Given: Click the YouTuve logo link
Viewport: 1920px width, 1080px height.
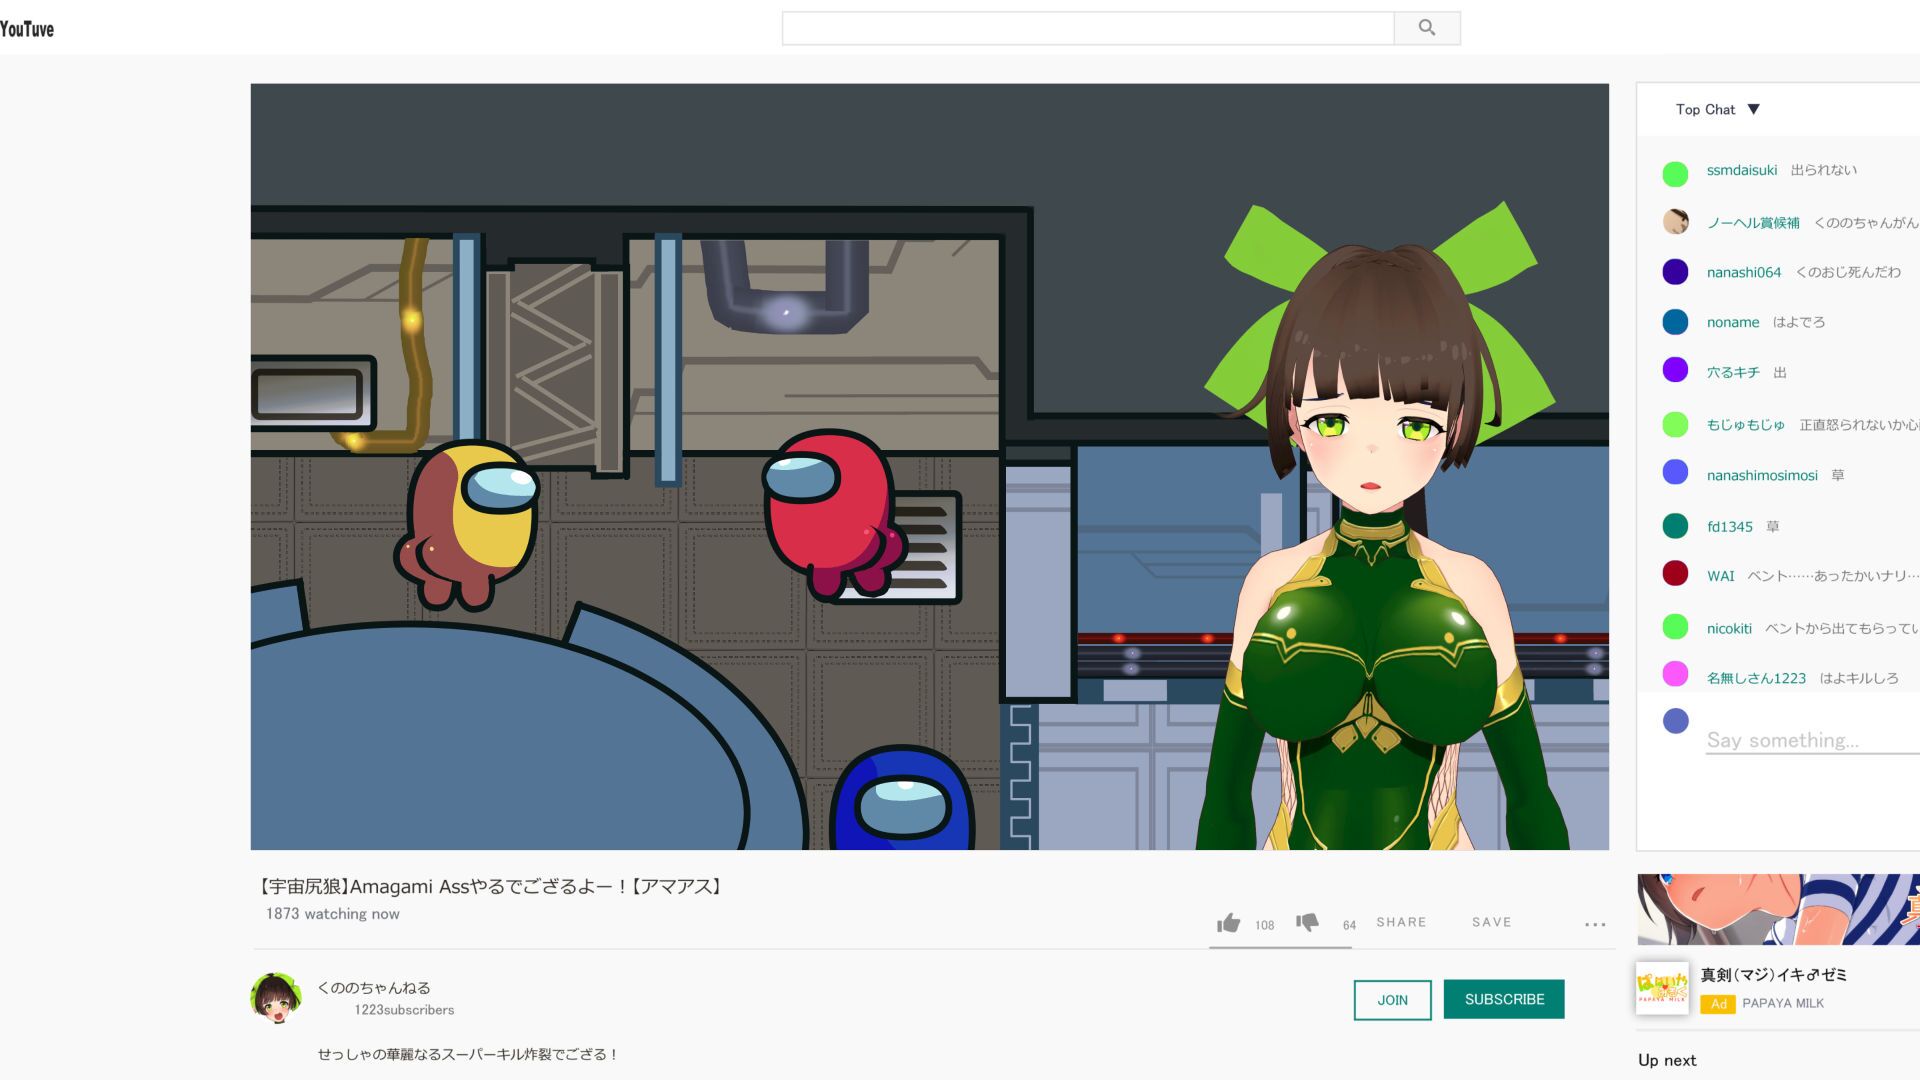Looking at the screenshot, I should (27, 29).
